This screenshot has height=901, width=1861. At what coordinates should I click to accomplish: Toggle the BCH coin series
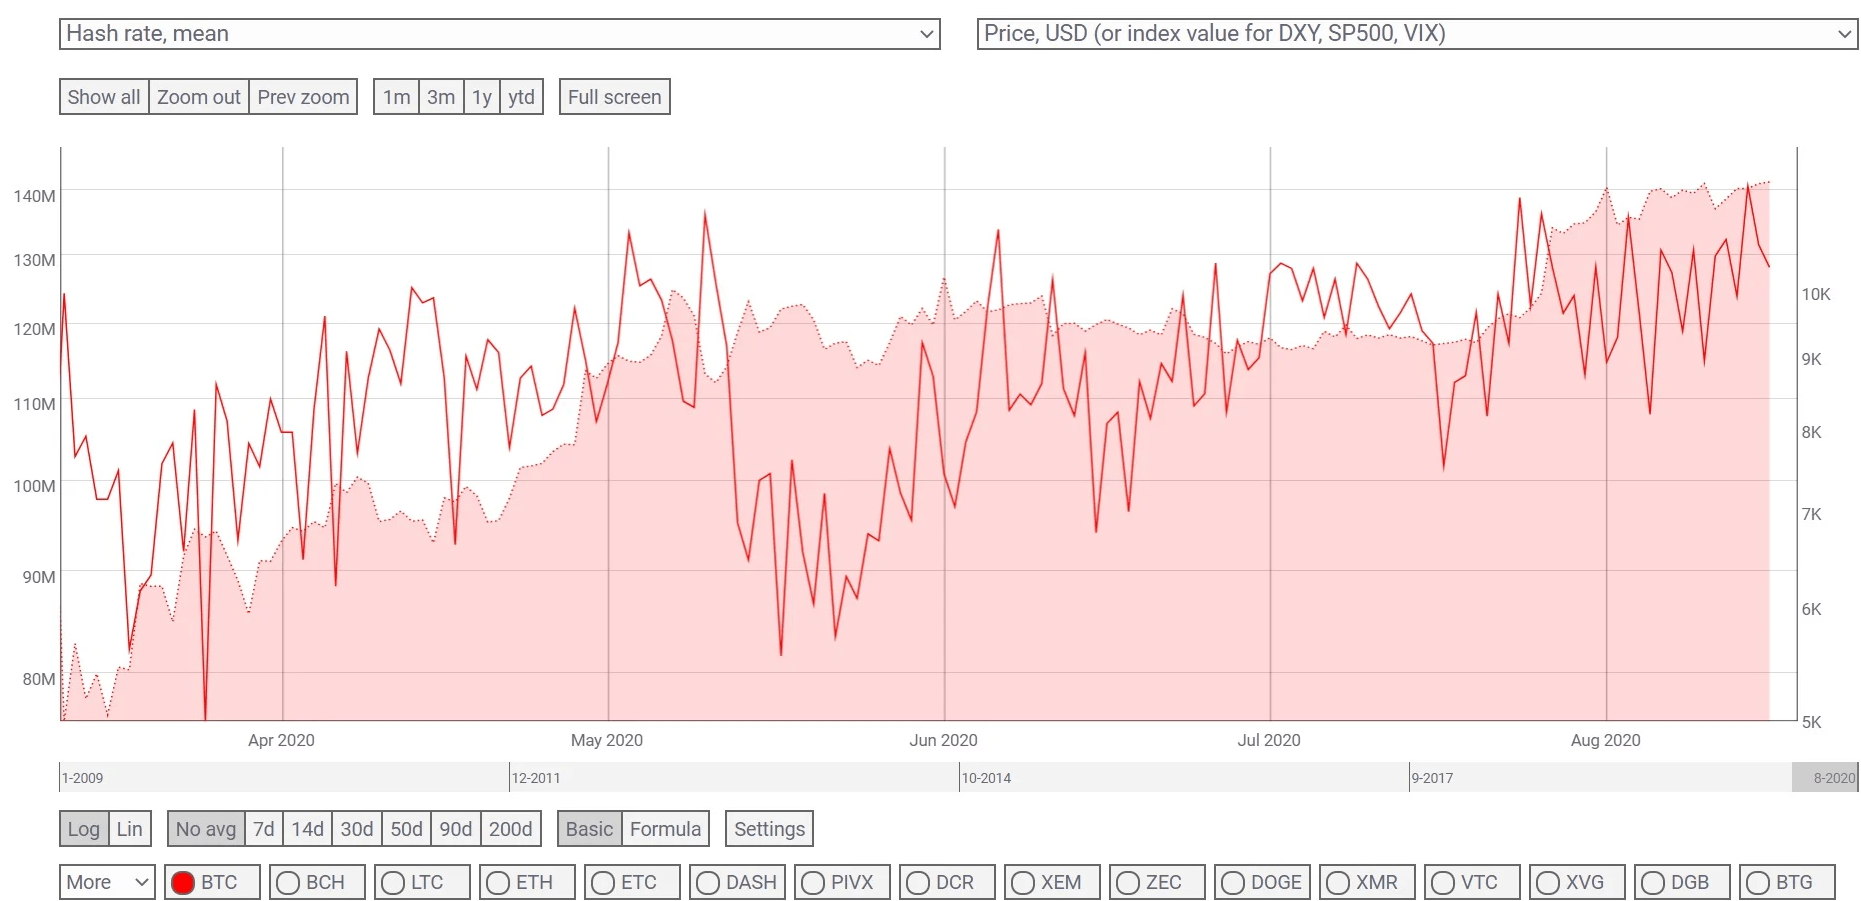(x=318, y=882)
